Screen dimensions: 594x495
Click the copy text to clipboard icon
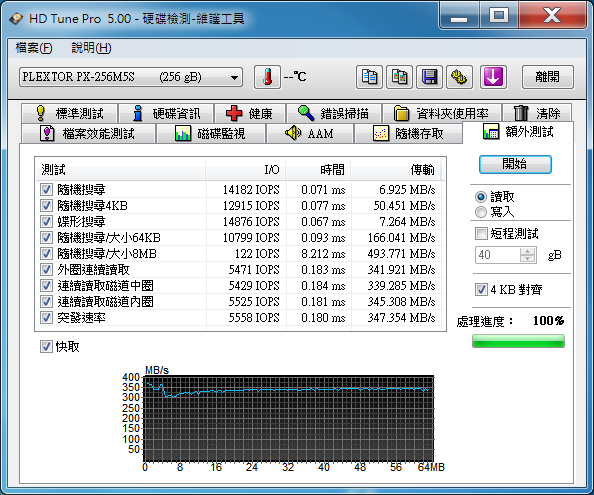click(369, 77)
